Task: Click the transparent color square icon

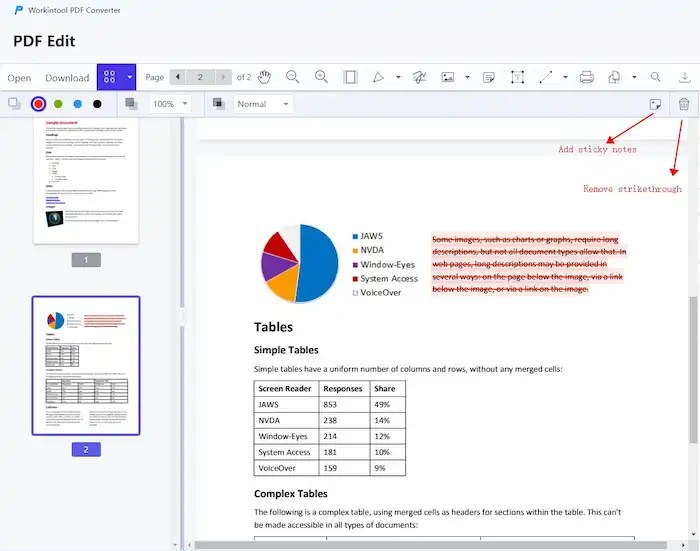Action: point(14,104)
